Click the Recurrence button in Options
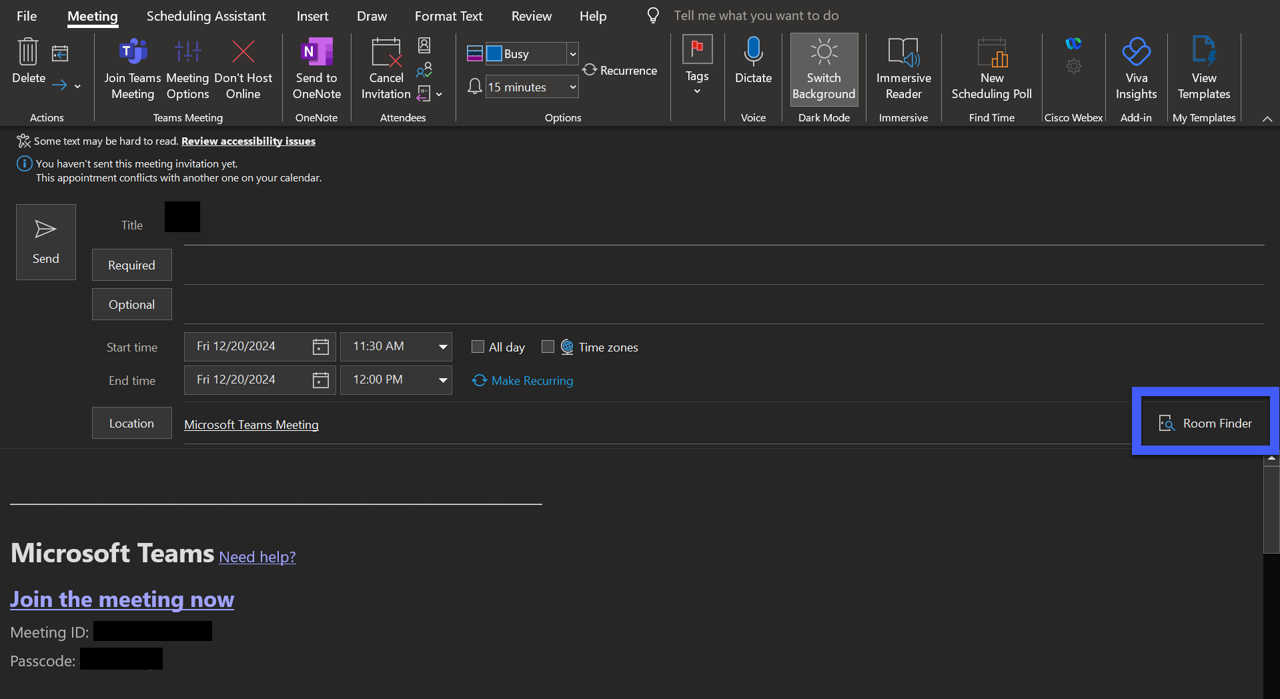Screen dimensions: 1280x699 coord(620,70)
